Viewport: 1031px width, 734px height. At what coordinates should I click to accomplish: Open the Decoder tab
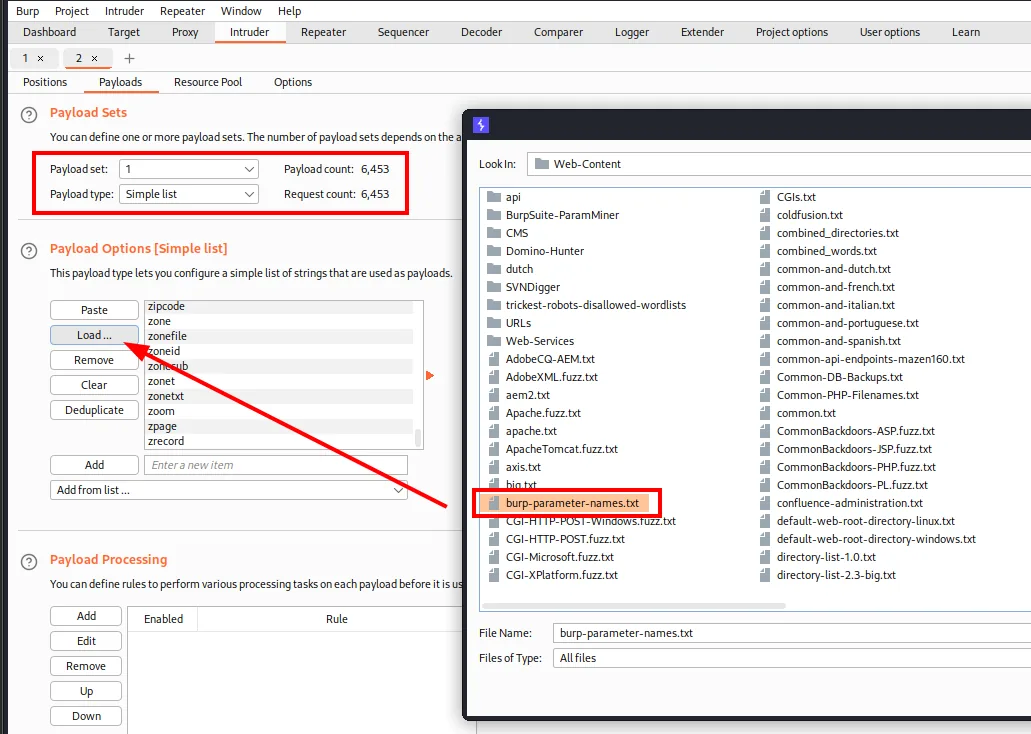[x=481, y=32]
